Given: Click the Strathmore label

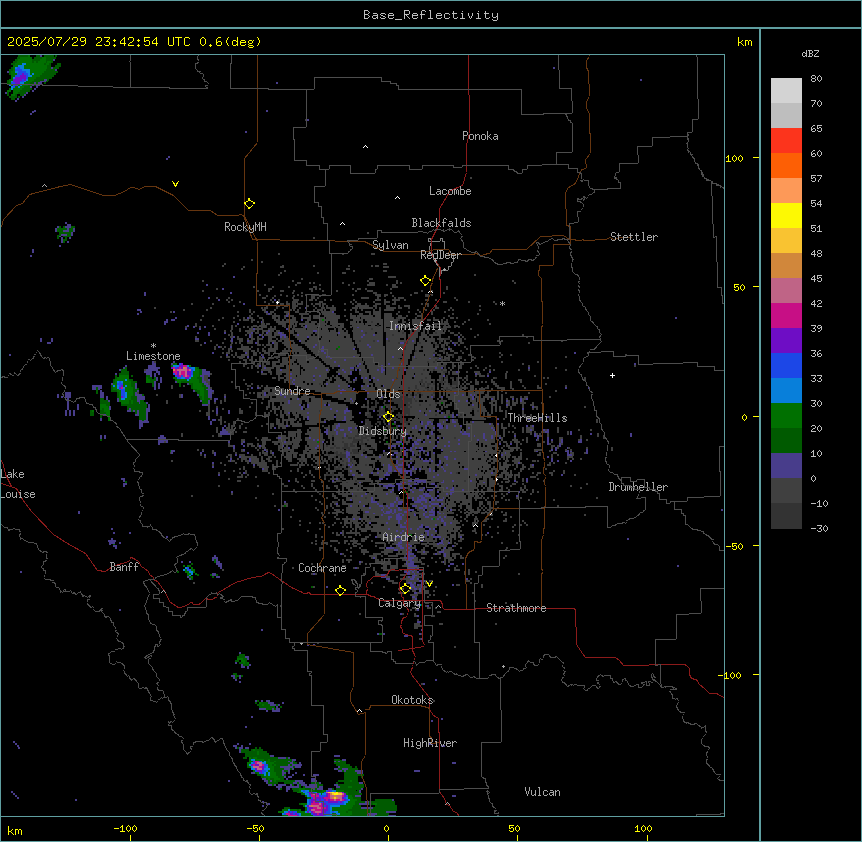Looking at the screenshot, I should click(x=516, y=608).
